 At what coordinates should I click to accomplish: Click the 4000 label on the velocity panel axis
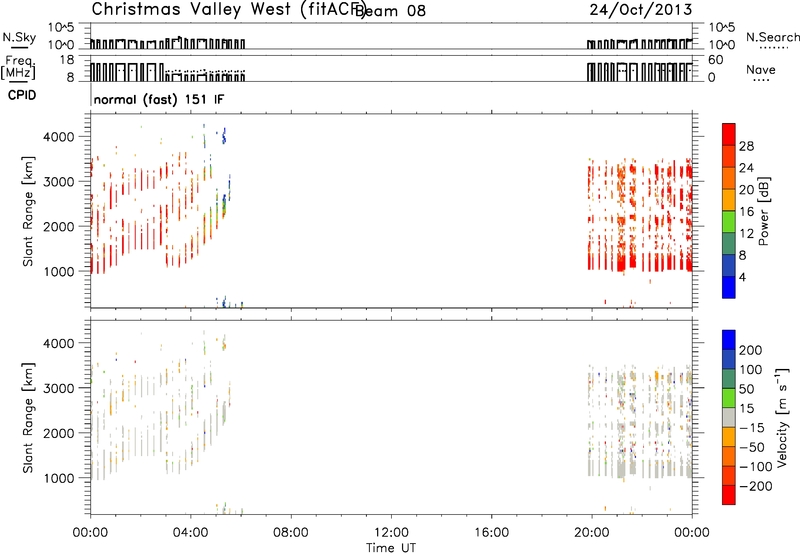(x=59, y=343)
